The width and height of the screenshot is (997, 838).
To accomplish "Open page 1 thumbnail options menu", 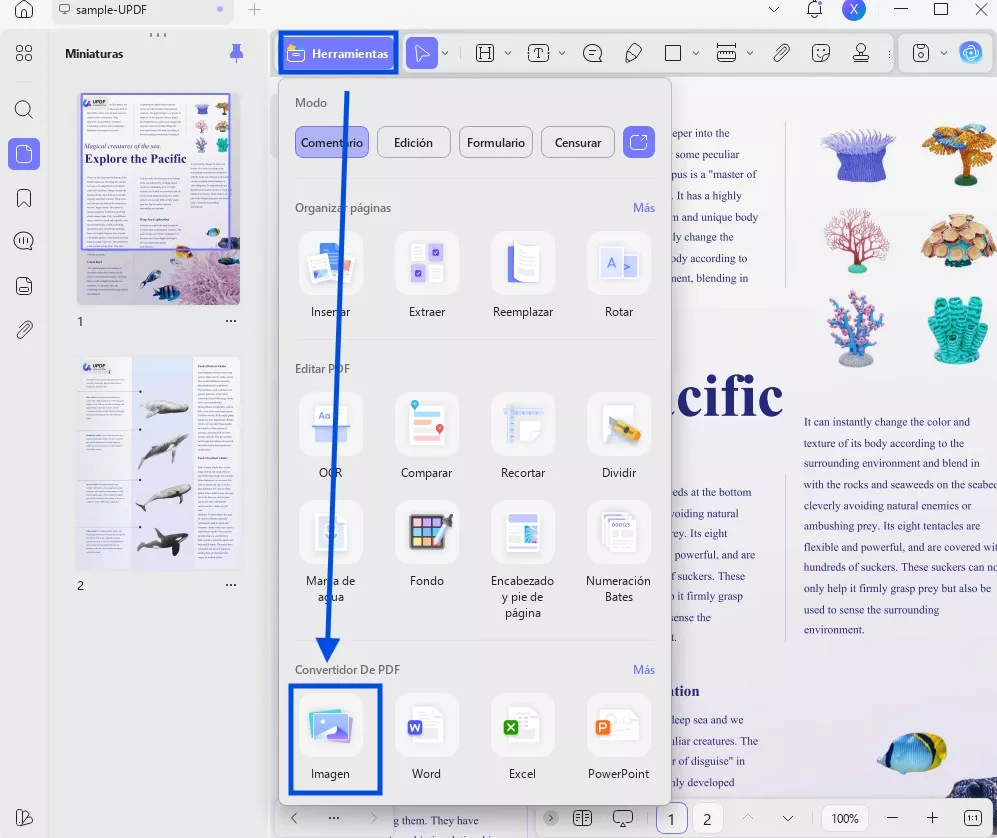I will point(231,321).
